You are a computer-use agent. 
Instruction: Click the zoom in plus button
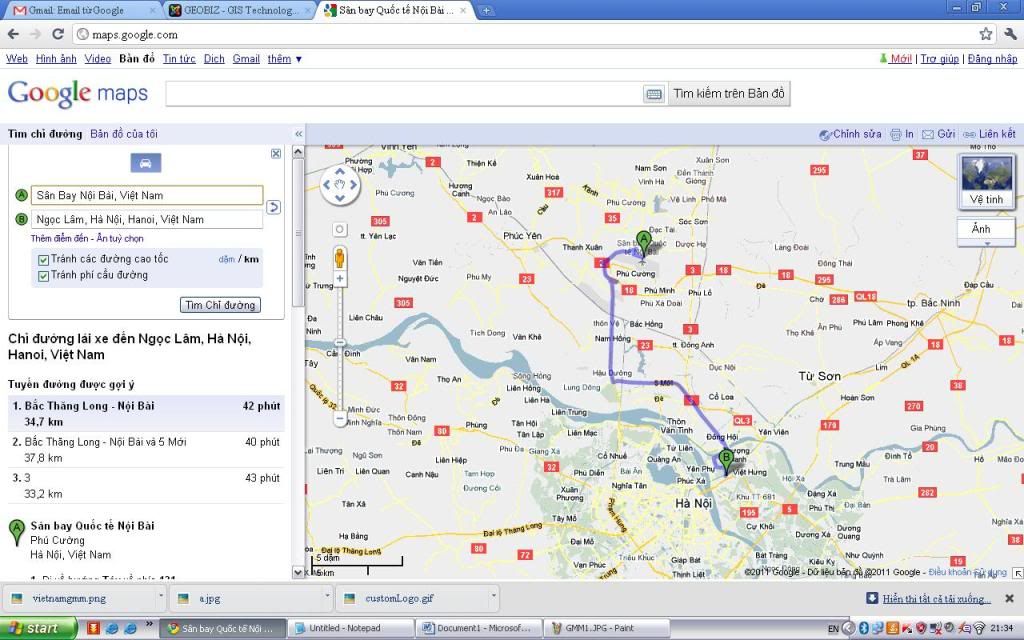340,280
